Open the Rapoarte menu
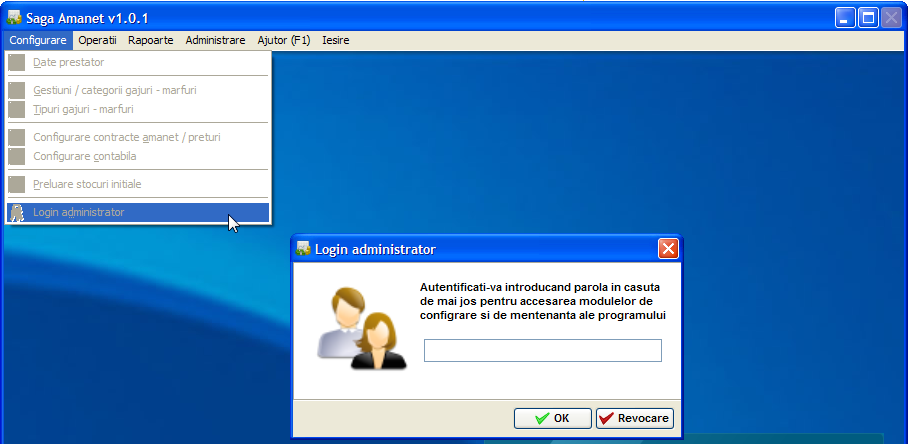 [x=151, y=41]
